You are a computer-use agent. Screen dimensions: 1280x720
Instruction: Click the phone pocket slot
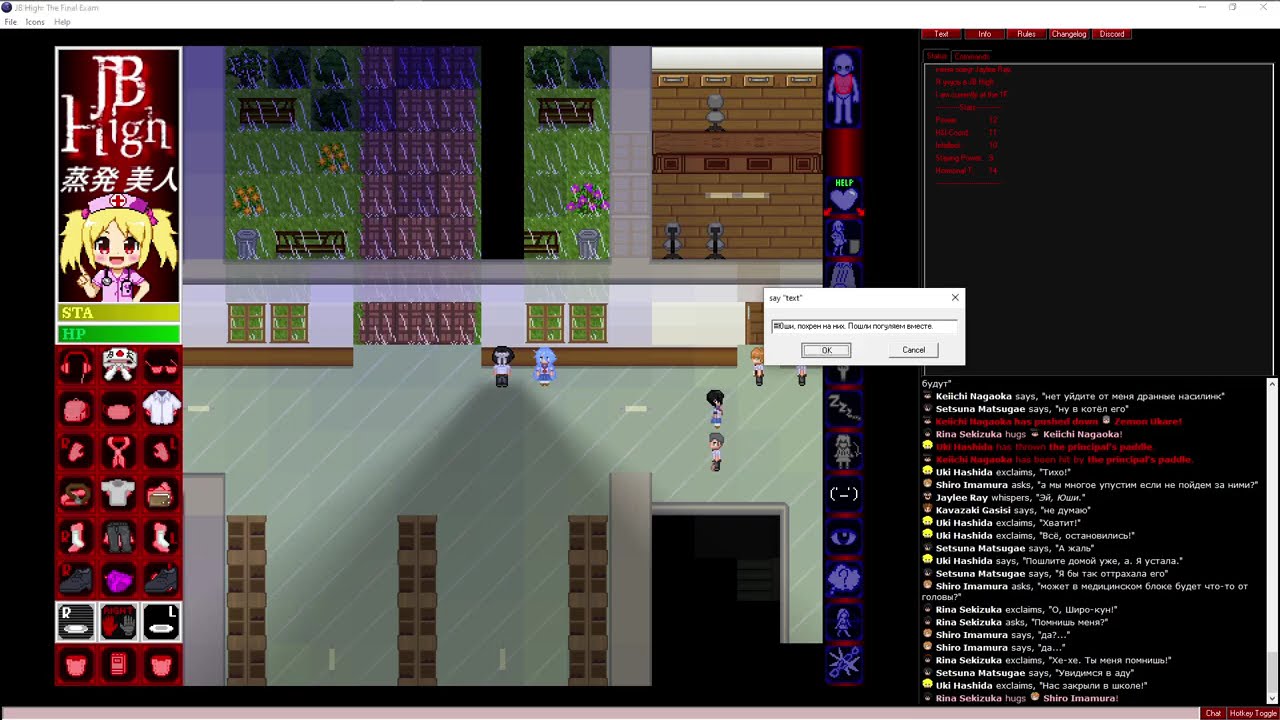pyautogui.click(x=119, y=664)
